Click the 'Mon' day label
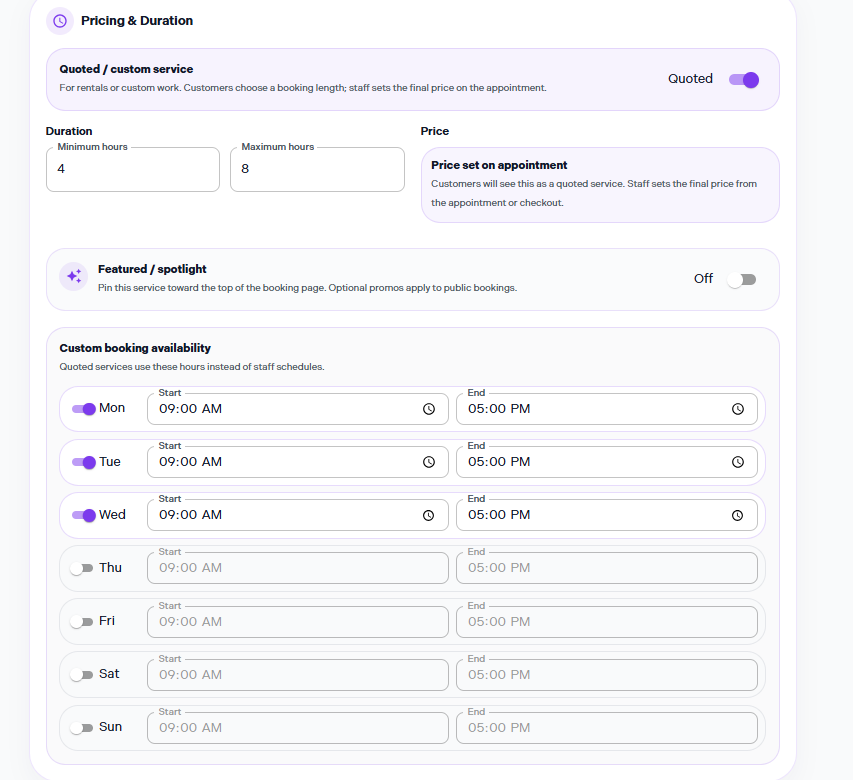This screenshot has width=853, height=780. coord(112,408)
